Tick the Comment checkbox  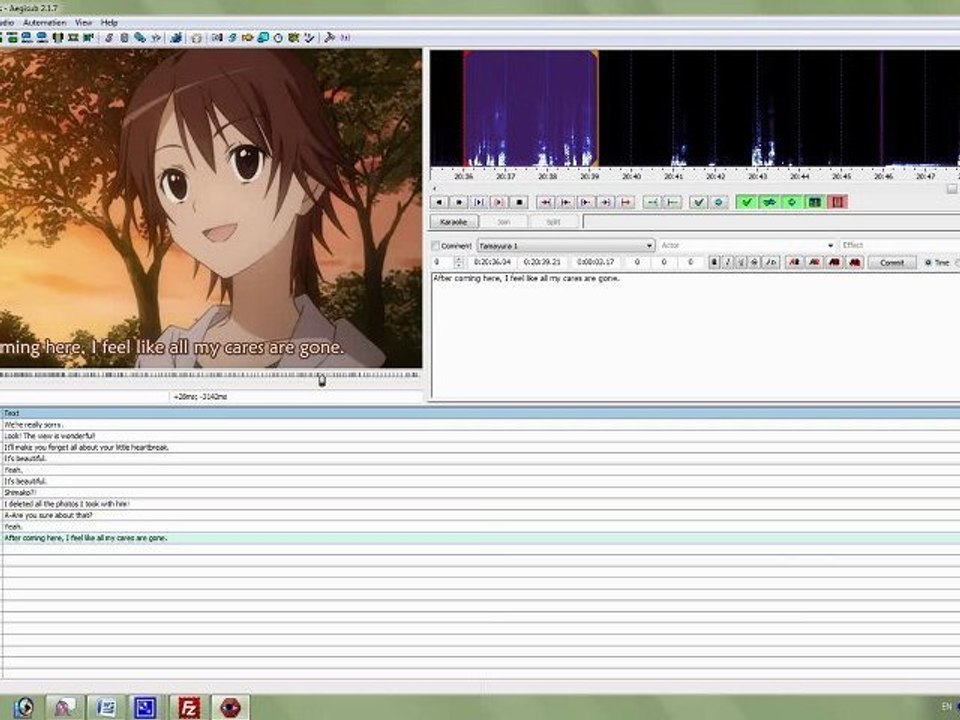click(x=436, y=246)
